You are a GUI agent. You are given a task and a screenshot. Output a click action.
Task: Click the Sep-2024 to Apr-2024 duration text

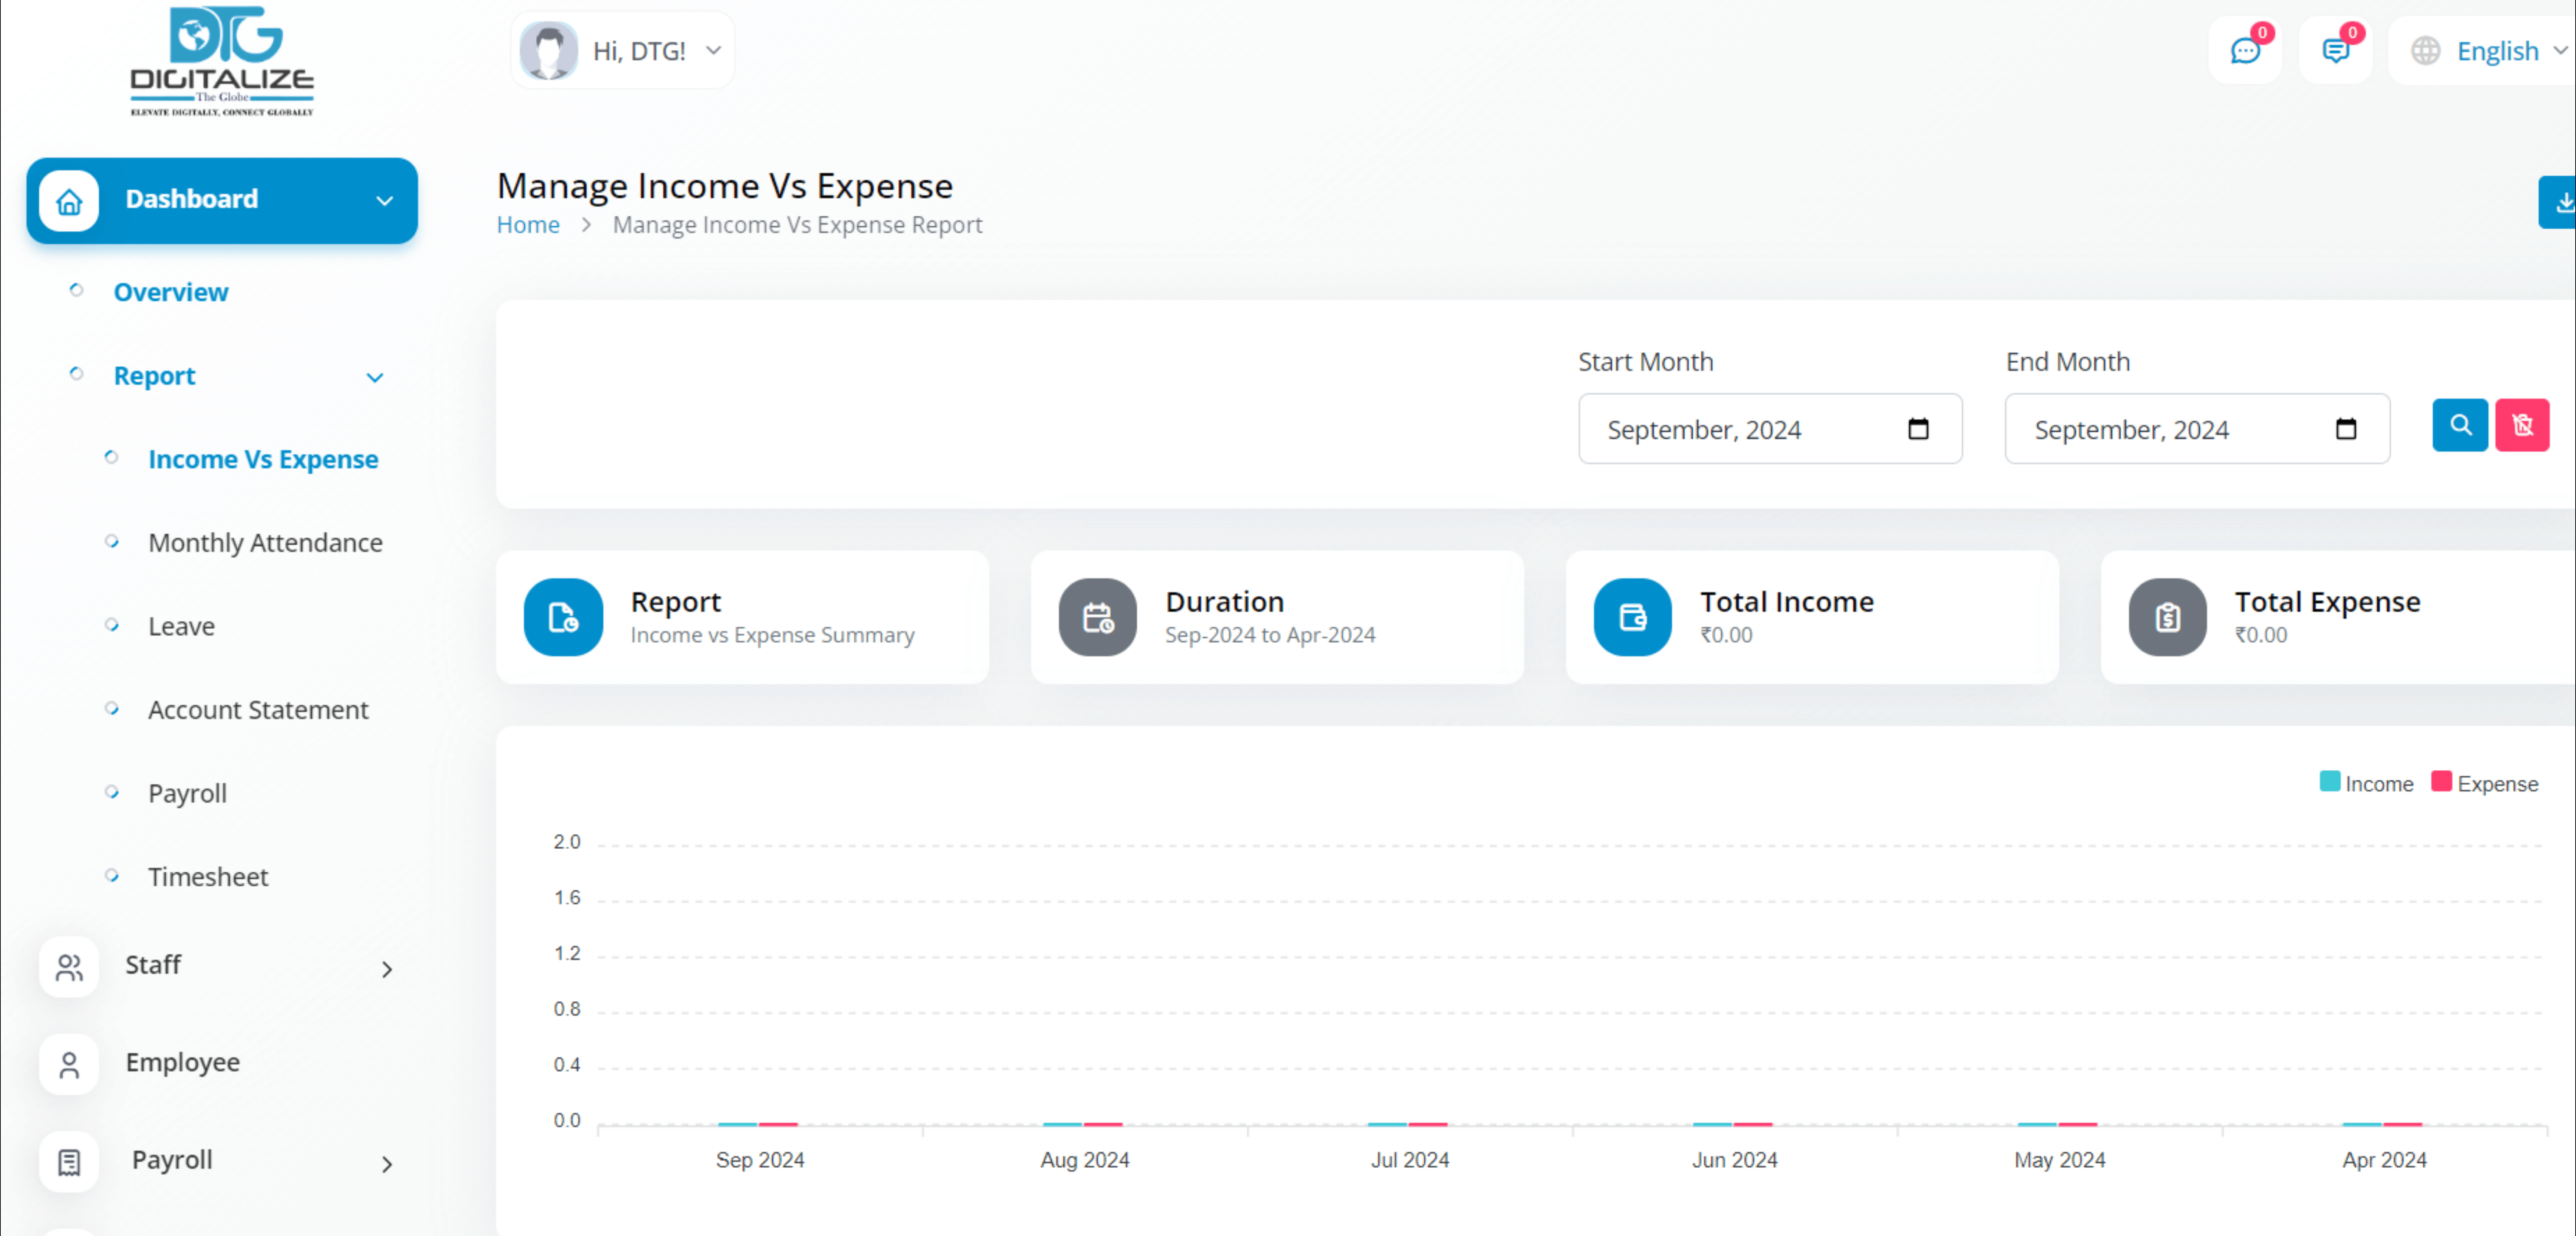coord(1270,635)
